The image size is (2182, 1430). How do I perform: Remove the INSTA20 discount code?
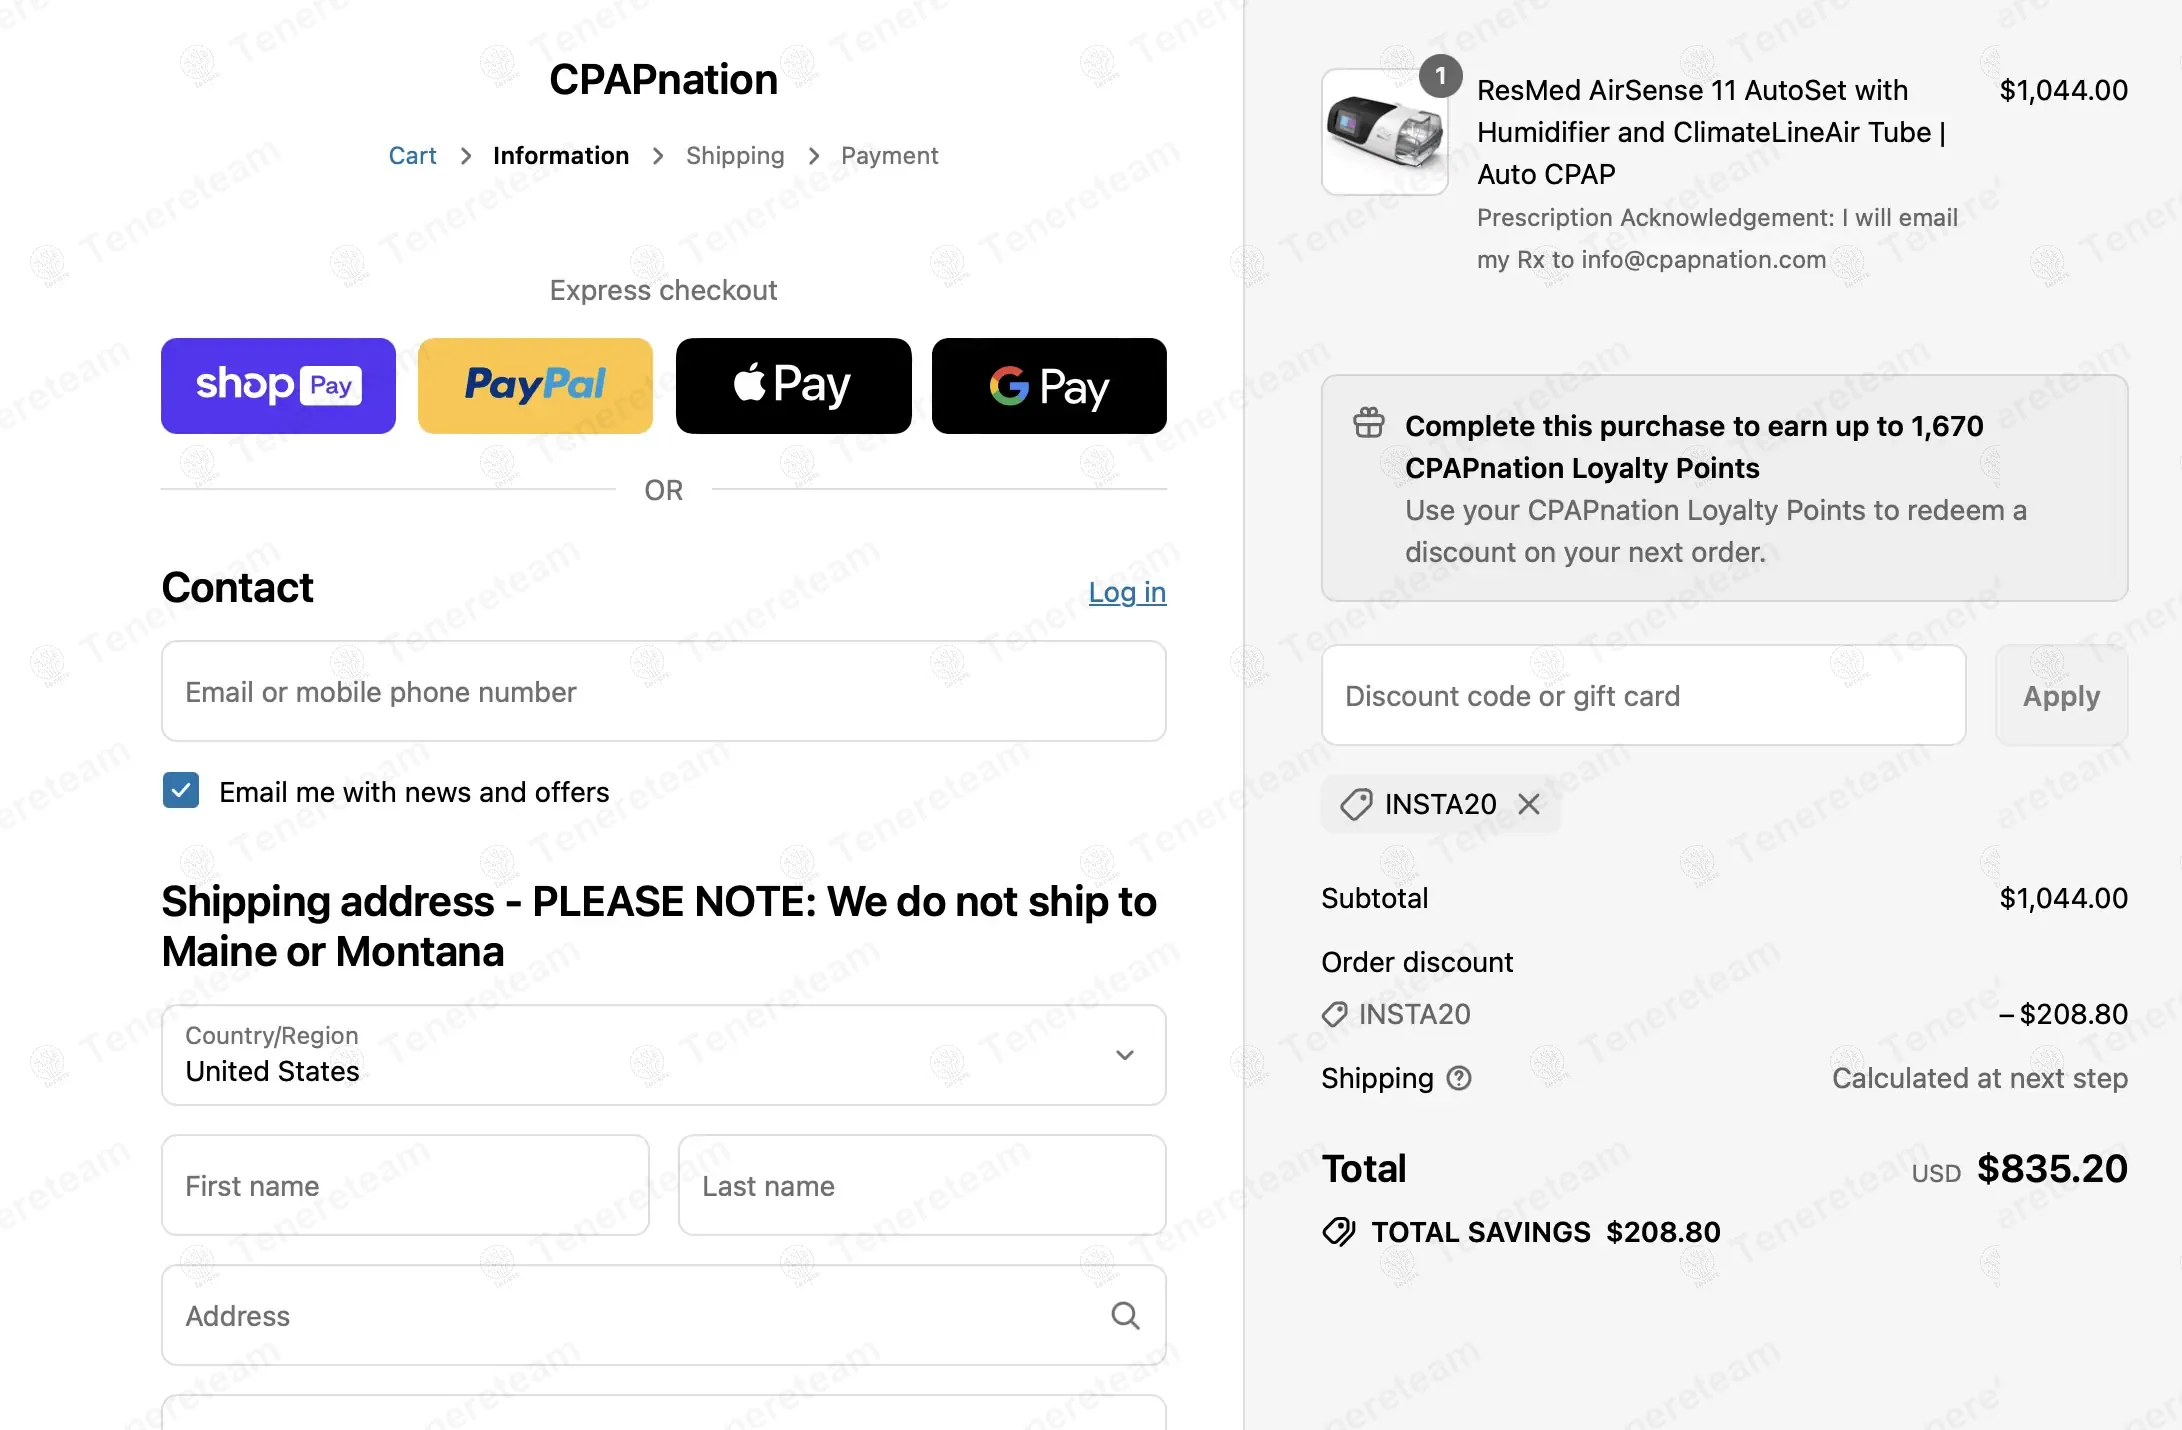[1529, 804]
